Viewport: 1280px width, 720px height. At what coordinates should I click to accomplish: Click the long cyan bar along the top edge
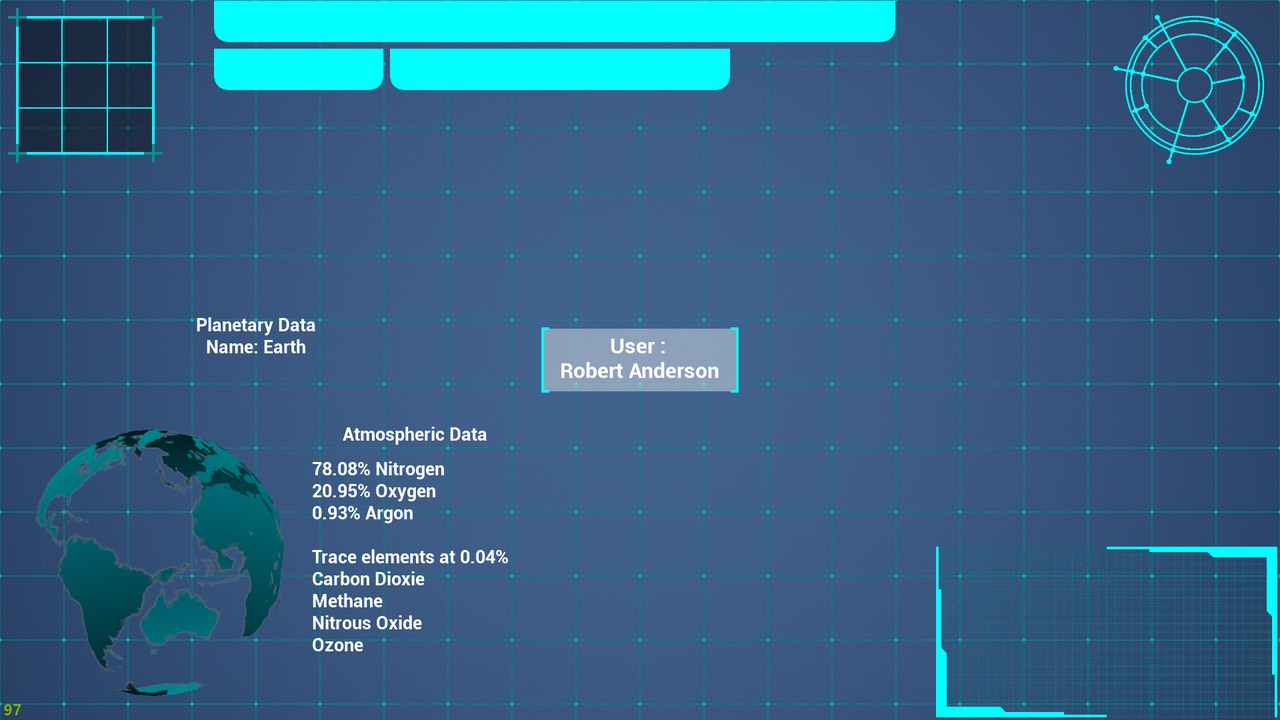click(554, 21)
